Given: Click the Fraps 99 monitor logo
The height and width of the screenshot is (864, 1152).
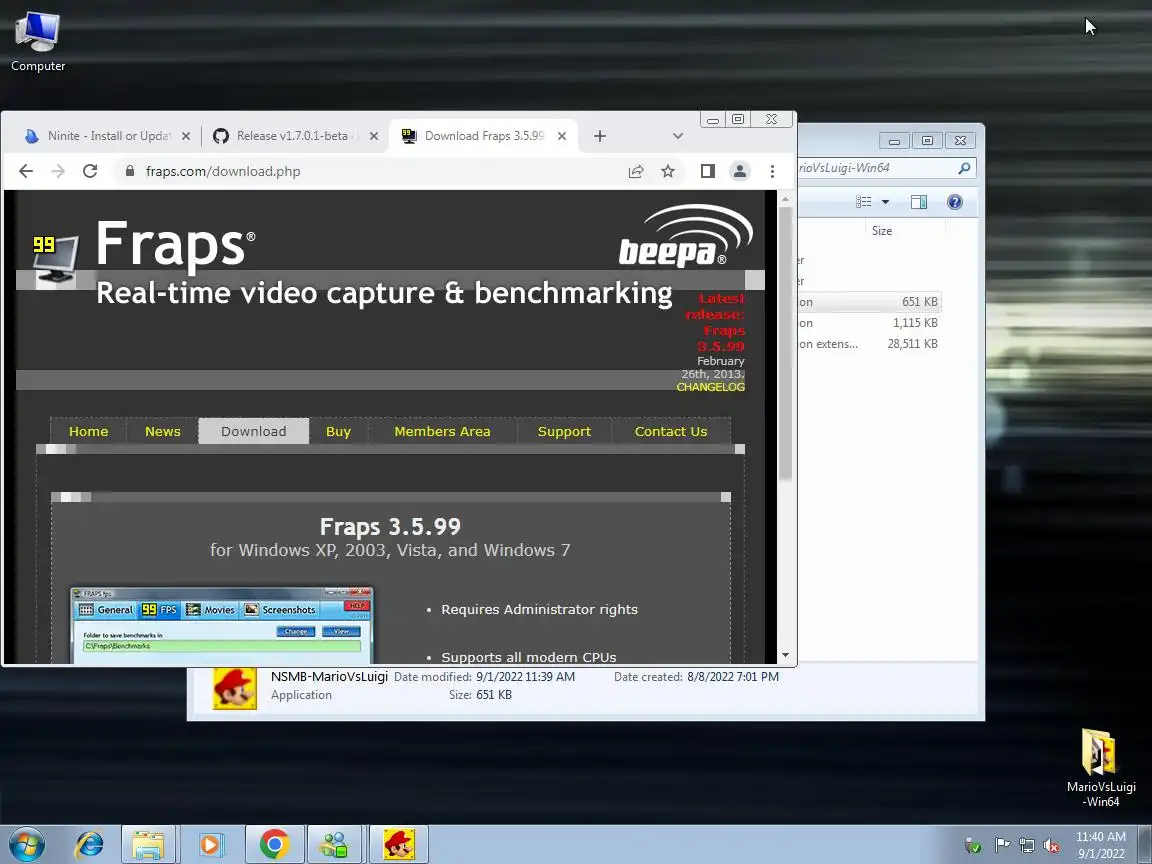Looking at the screenshot, I should click(55, 259).
